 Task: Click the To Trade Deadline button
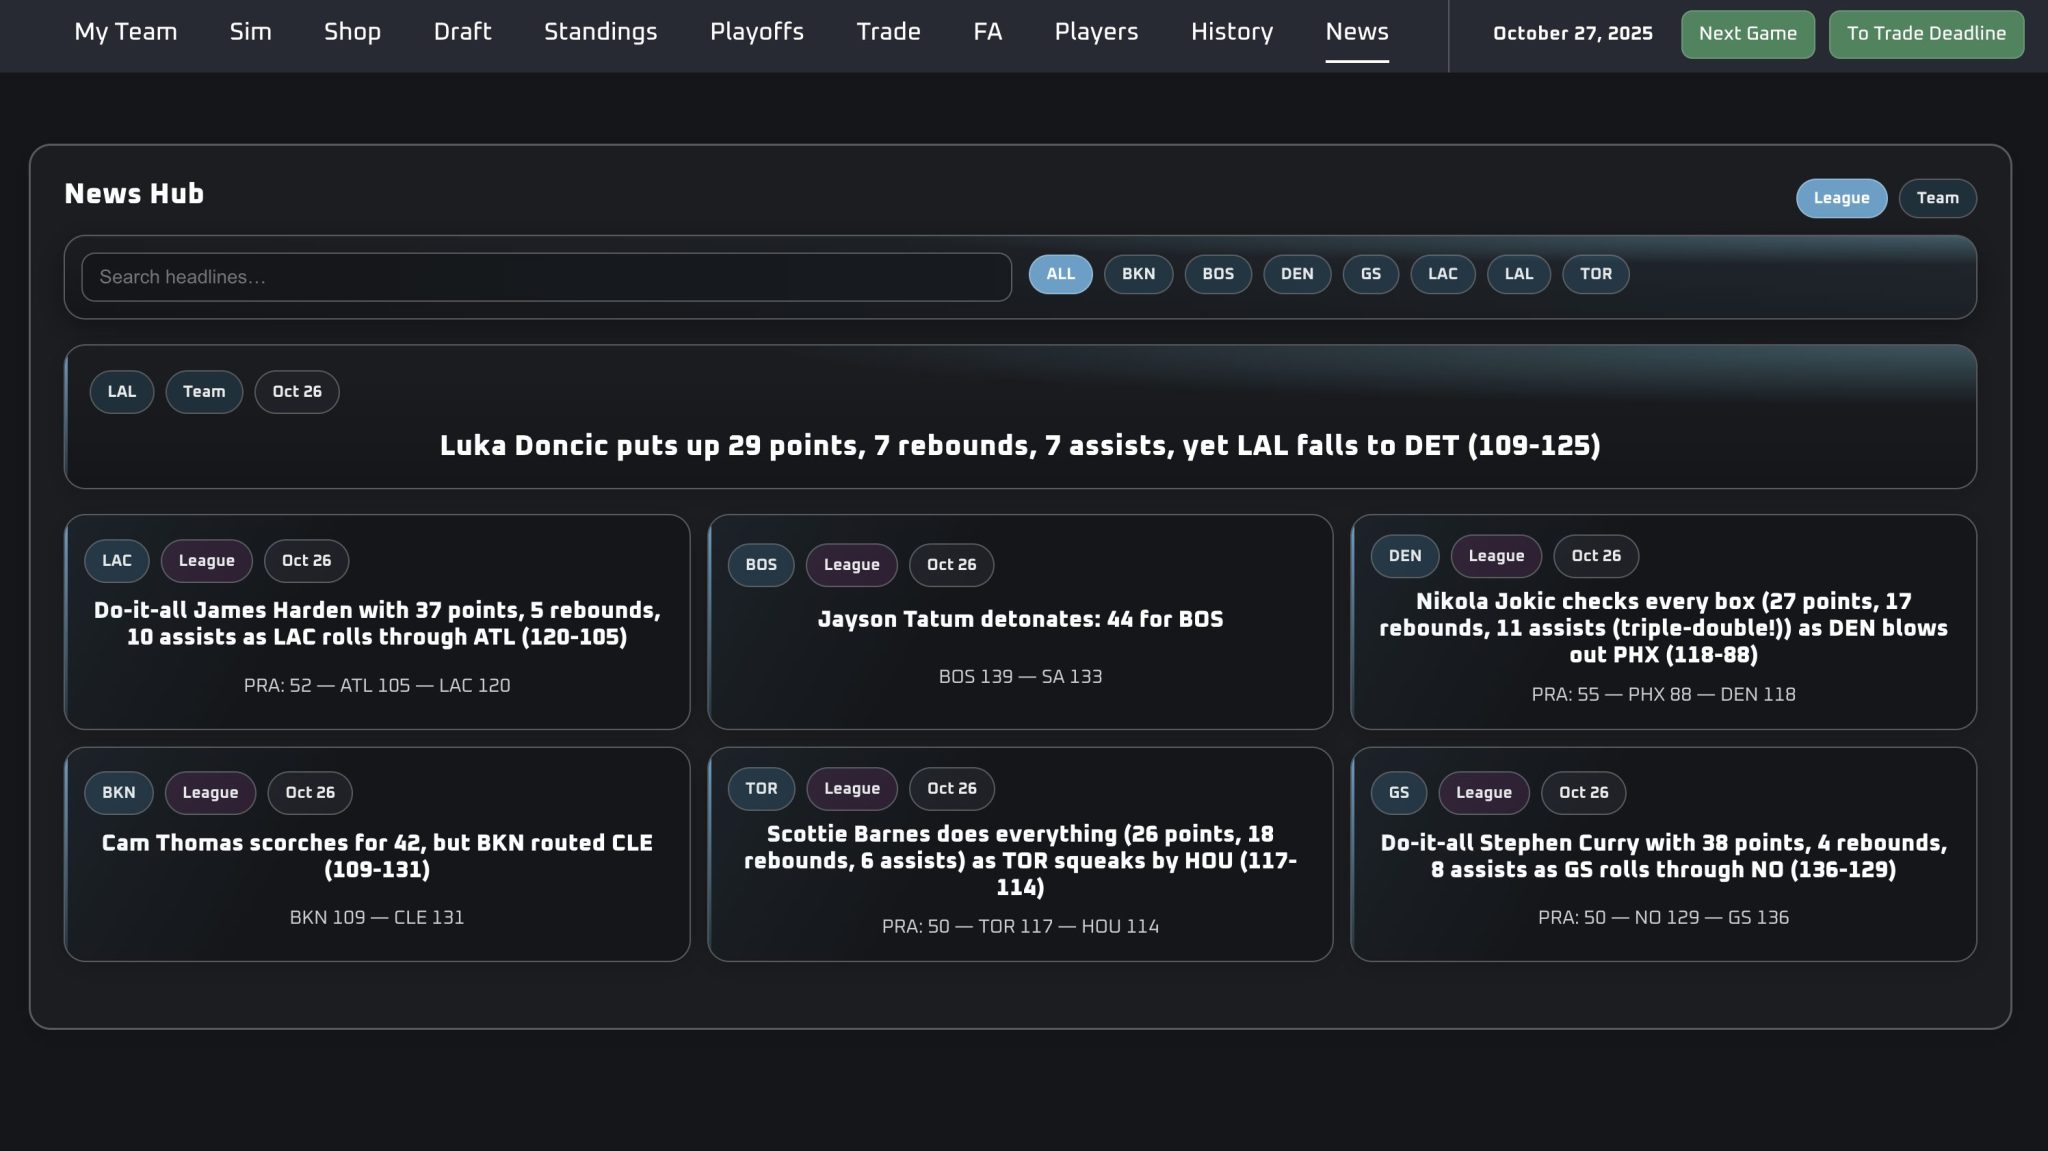[1925, 34]
